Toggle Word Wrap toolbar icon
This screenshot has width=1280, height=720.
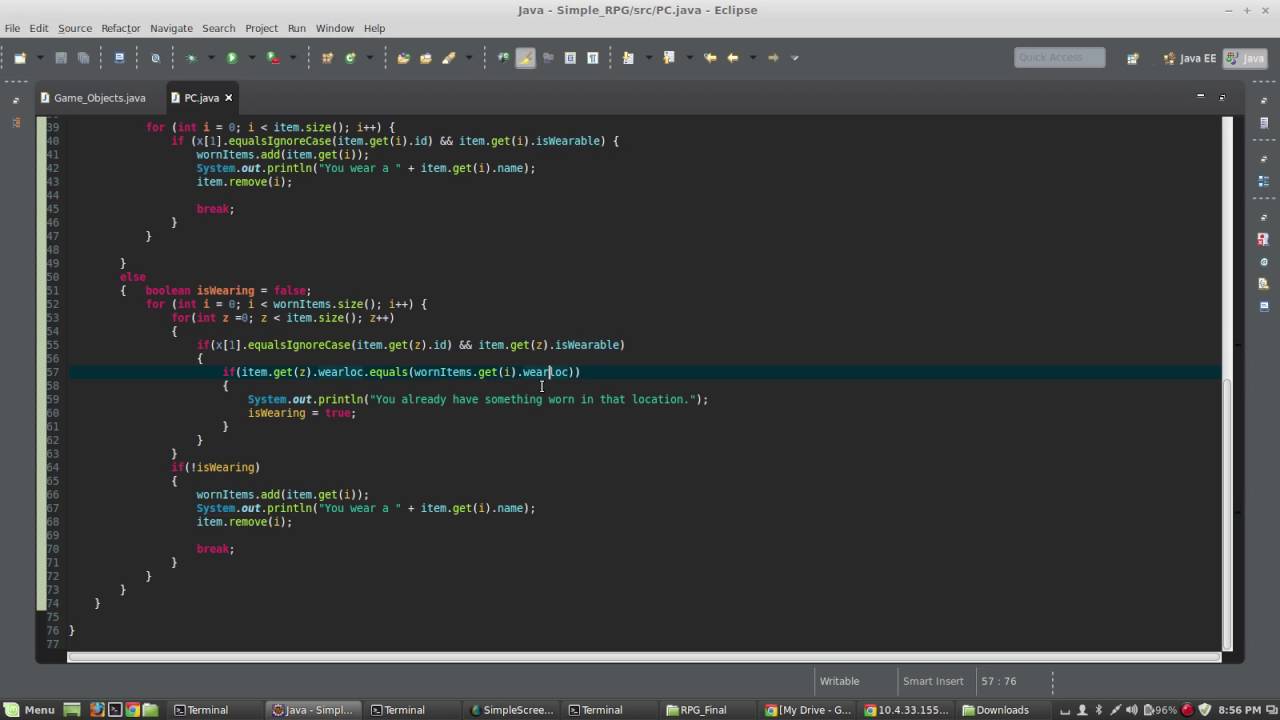[x=548, y=58]
